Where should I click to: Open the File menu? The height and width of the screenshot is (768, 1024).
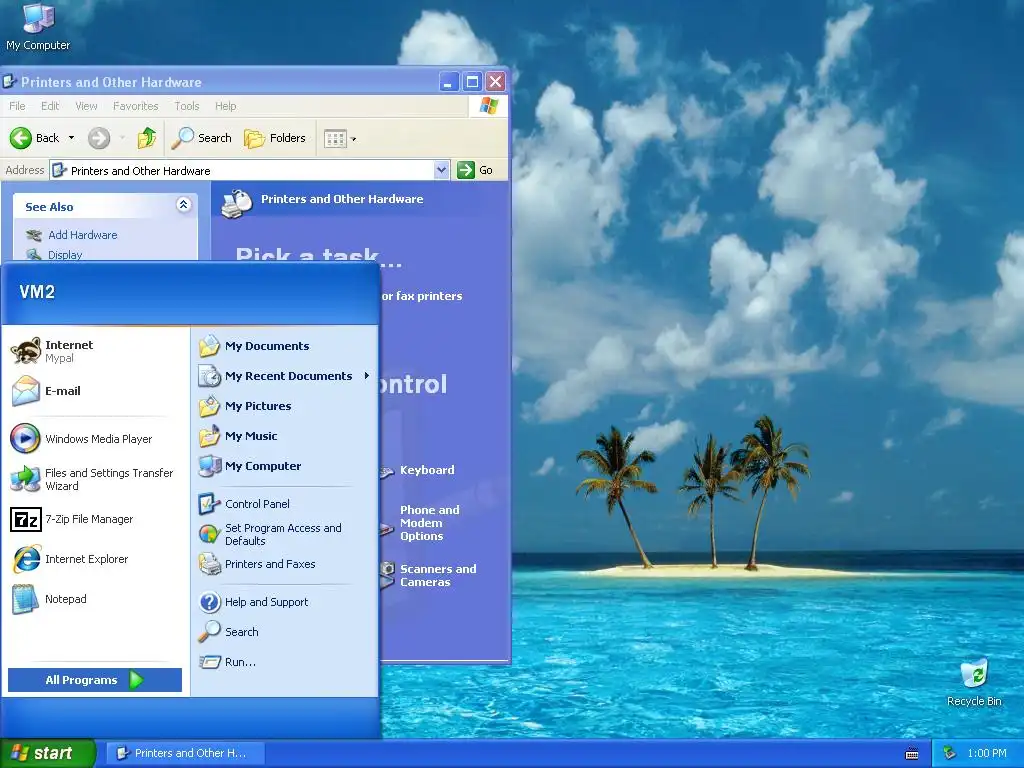(x=18, y=106)
